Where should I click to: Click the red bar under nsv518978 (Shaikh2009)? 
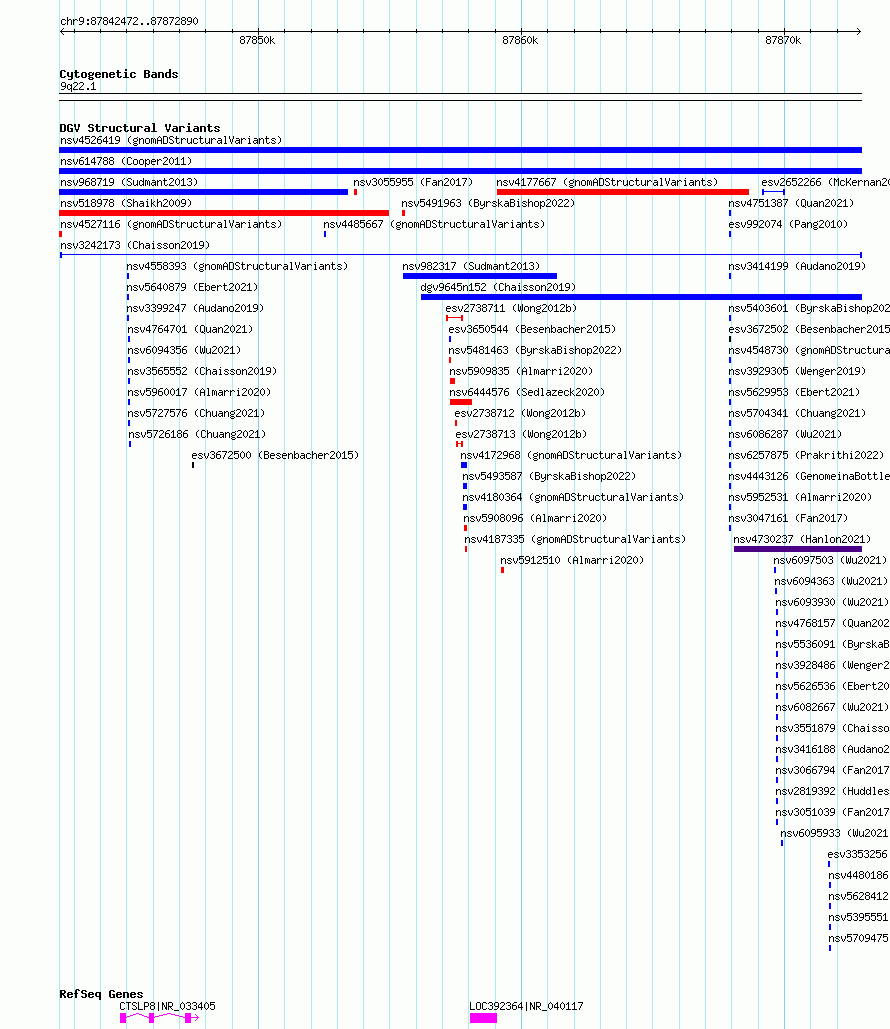coord(224,213)
